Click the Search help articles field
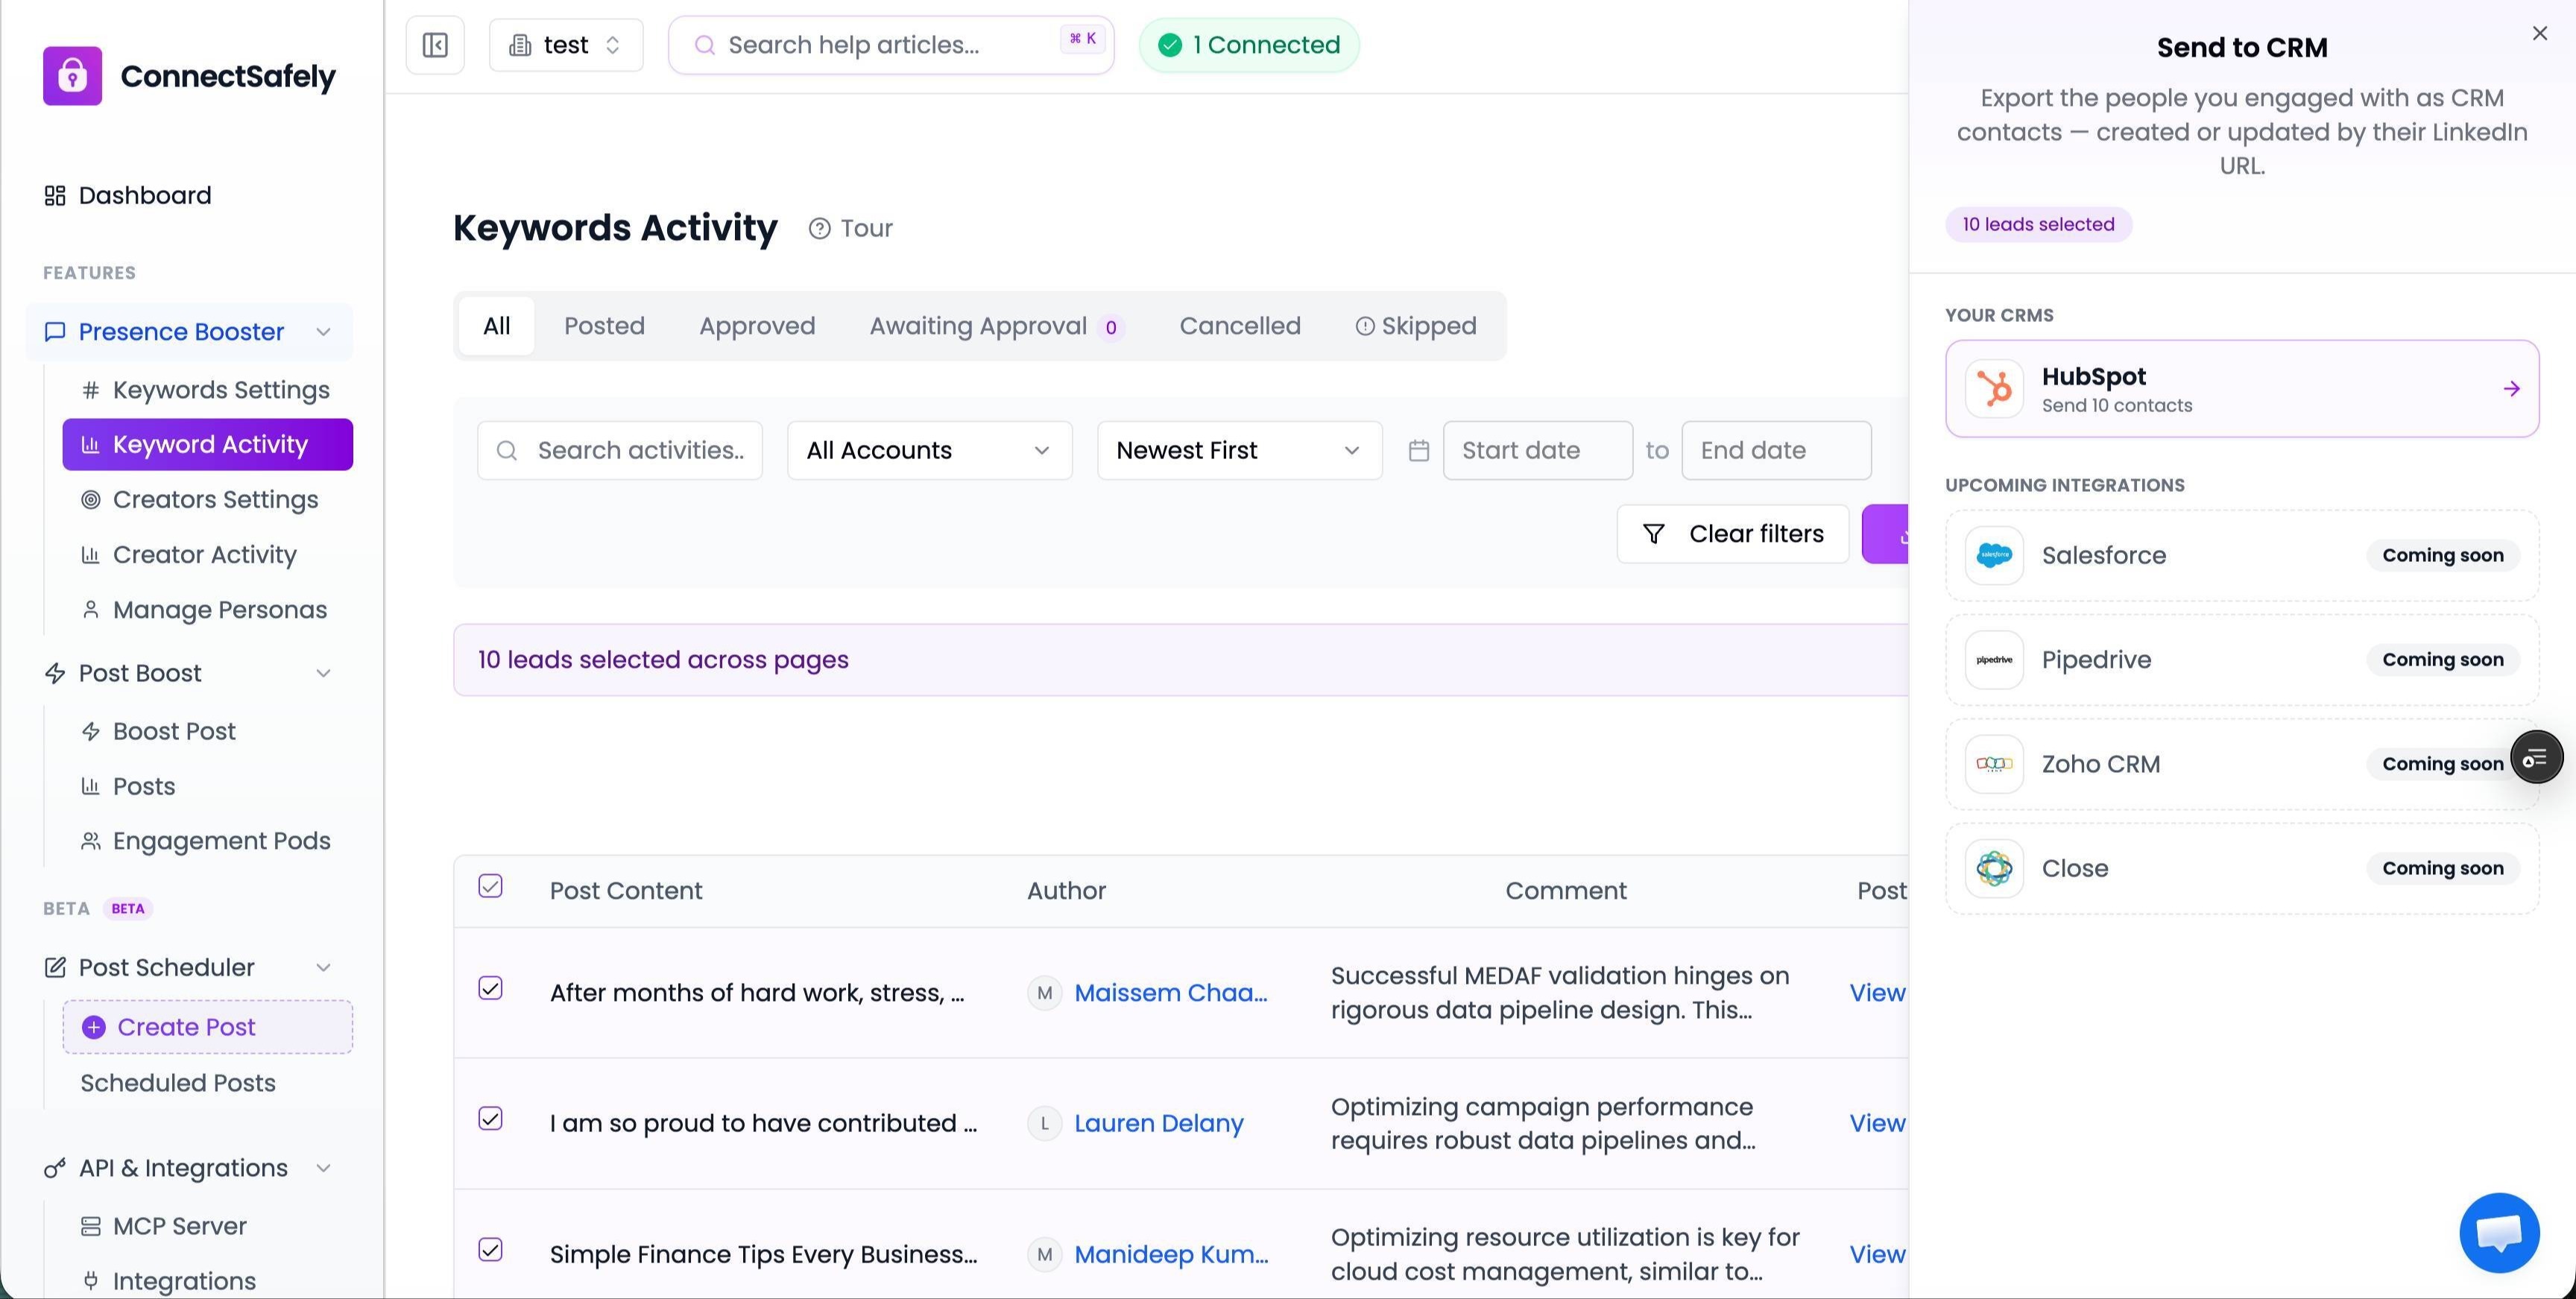This screenshot has height=1299, width=2576. [891, 45]
